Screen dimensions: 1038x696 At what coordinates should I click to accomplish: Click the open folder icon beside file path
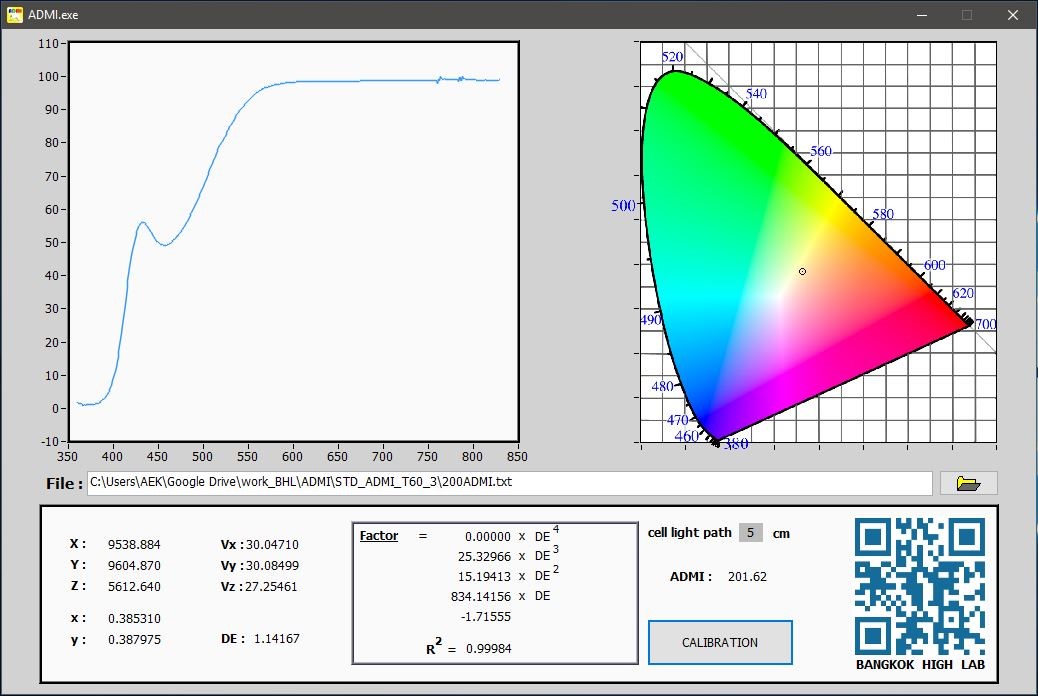pyautogui.click(x=968, y=484)
